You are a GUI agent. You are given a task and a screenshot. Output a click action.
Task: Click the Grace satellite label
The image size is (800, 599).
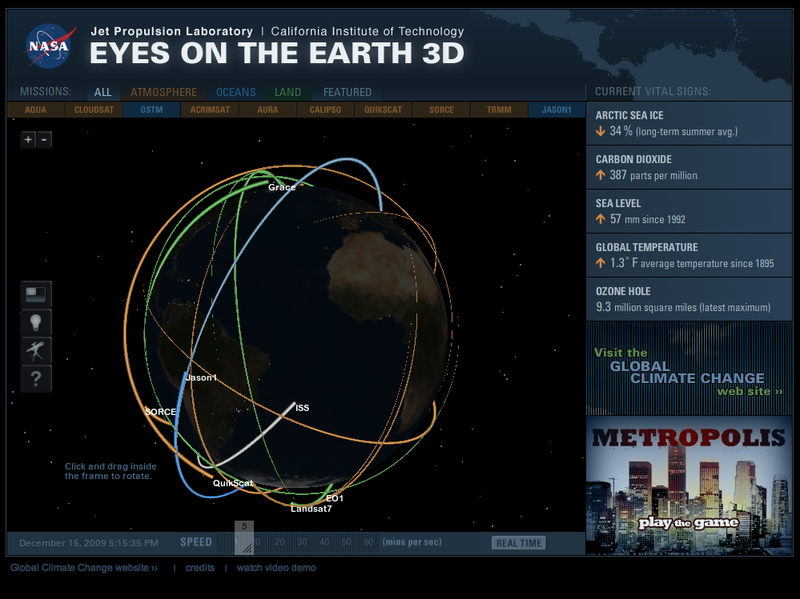pos(282,187)
